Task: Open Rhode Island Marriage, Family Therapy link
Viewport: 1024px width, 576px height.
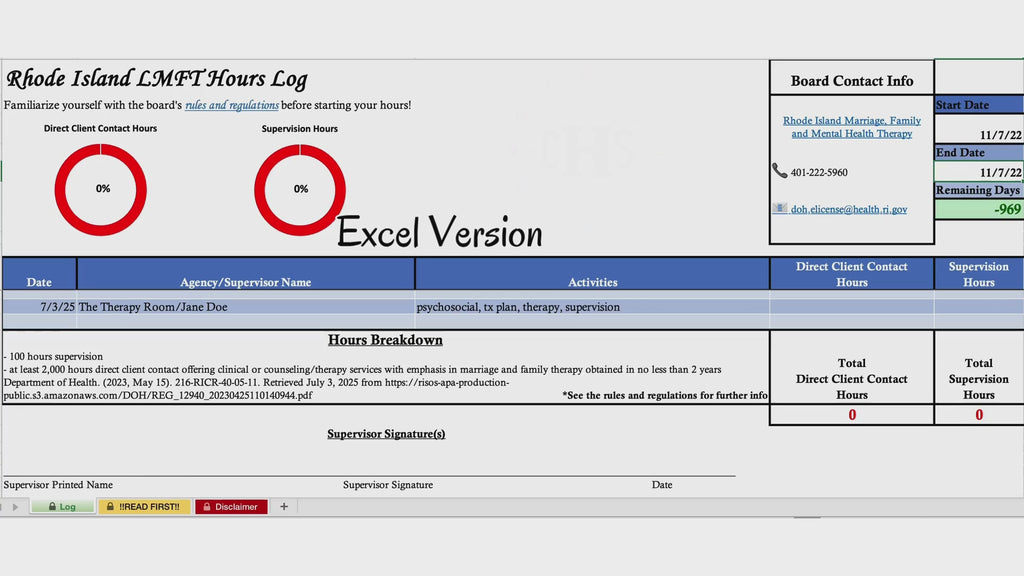Action: coord(852,127)
